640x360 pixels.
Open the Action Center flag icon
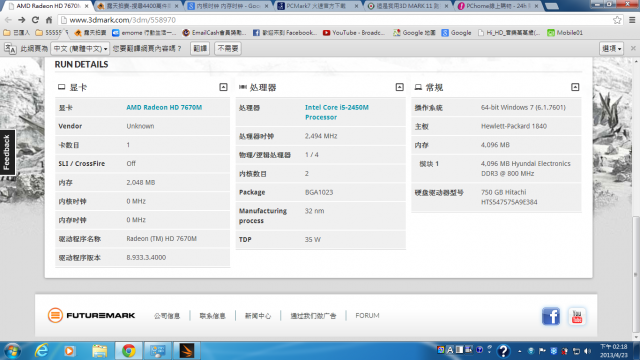tap(542, 351)
